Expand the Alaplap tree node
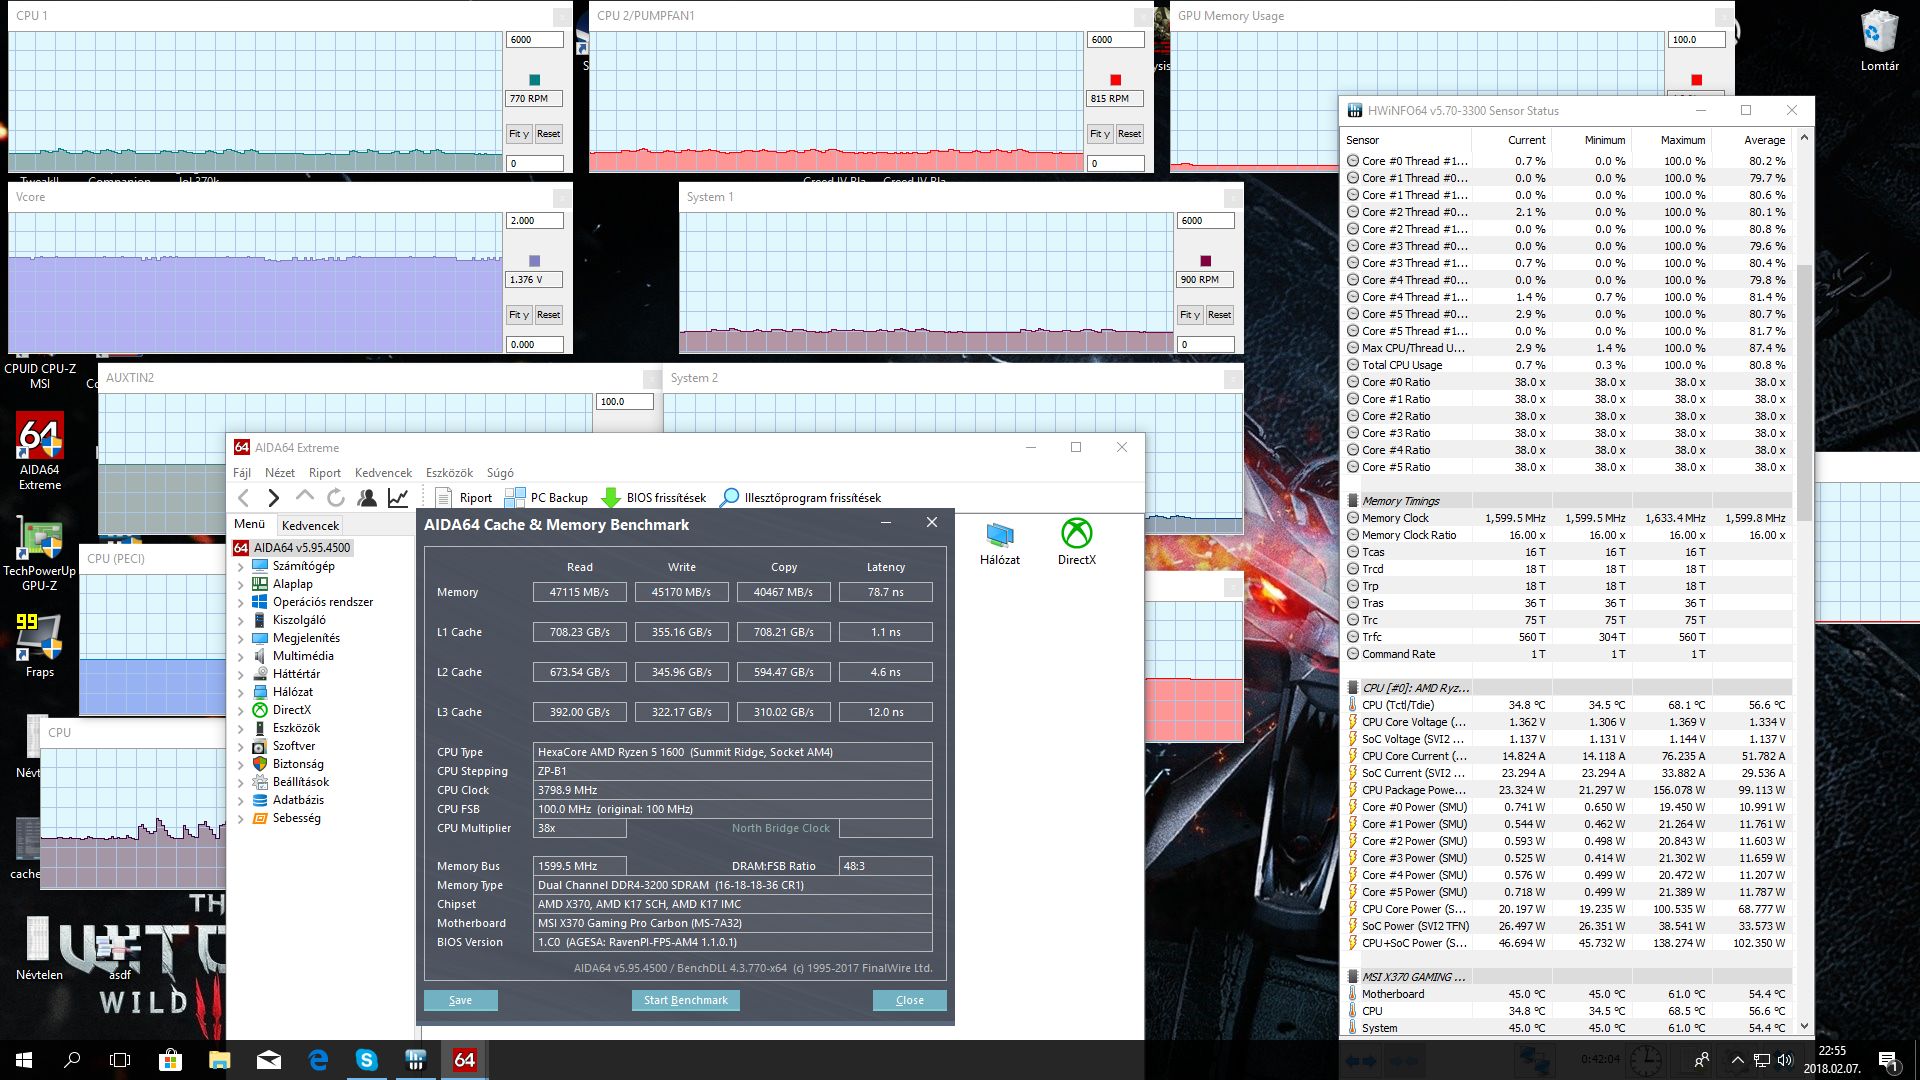 pyautogui.click(x=240, y=584)
